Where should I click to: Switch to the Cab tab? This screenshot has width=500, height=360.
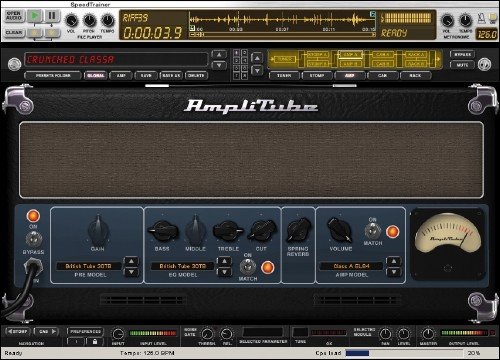tap(382, 76)
